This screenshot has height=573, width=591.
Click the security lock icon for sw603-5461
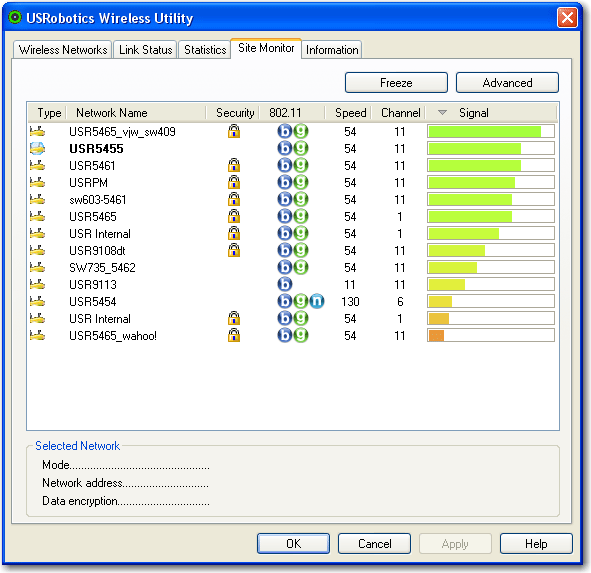(x=234, y=199)
